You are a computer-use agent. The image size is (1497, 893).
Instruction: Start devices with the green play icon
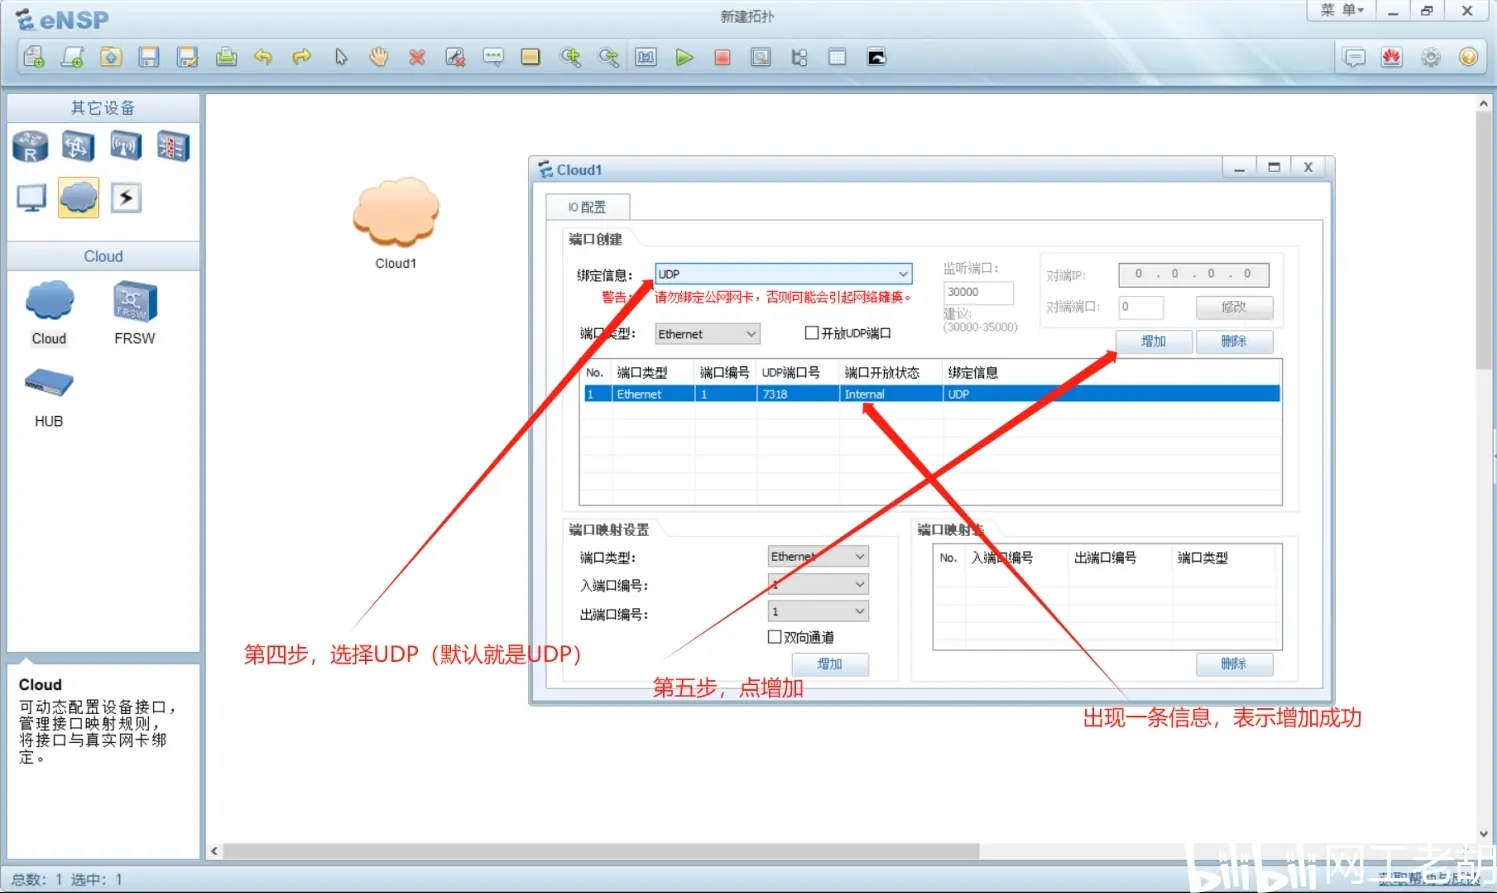684,57
